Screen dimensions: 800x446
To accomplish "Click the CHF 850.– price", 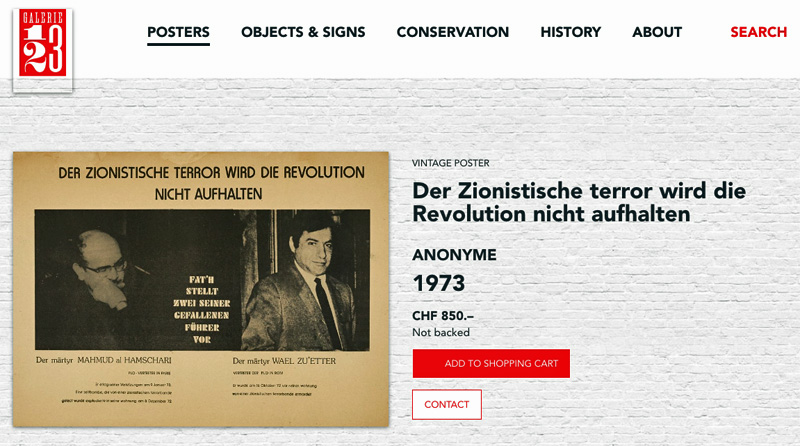I will pos(443,316).
